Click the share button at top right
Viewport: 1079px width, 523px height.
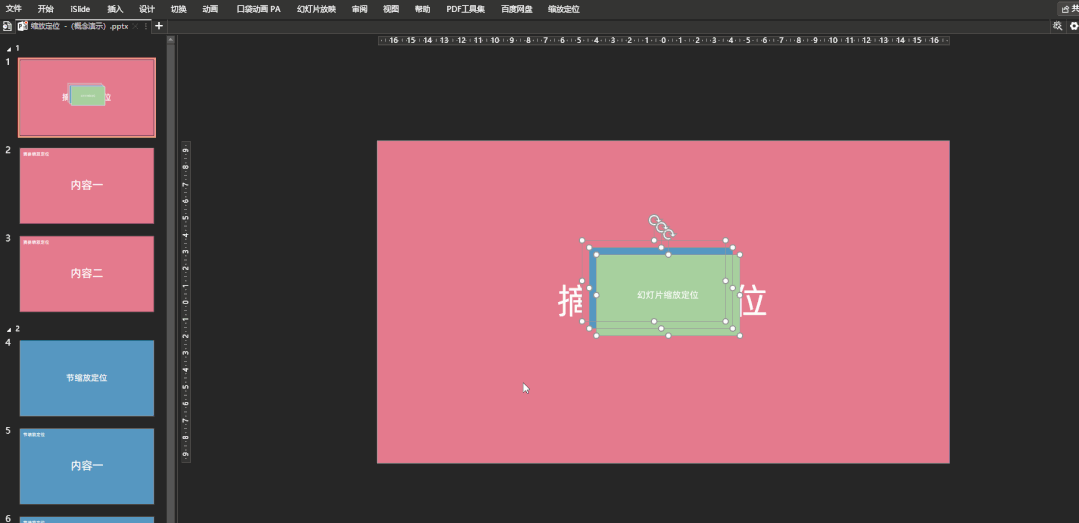point(1069,9)
